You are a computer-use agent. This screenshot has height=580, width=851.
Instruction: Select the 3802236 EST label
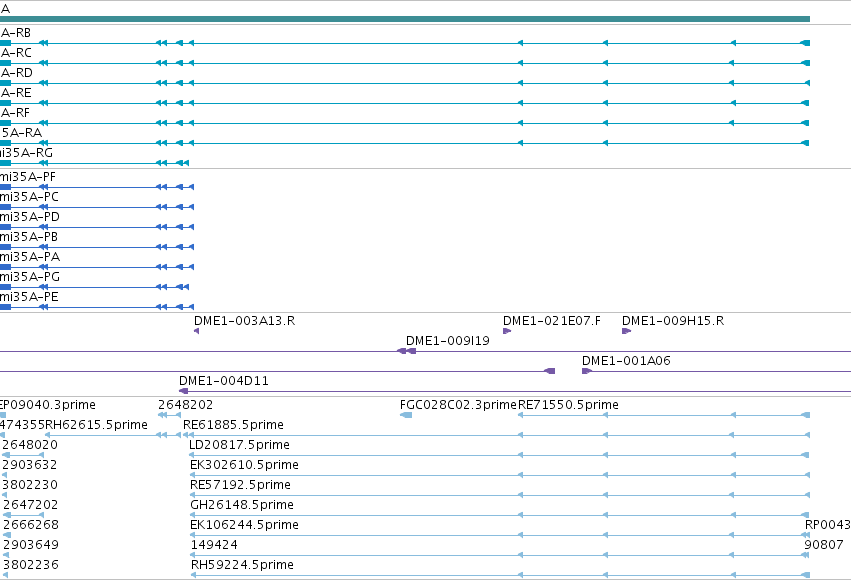click(x=31, y=565)
